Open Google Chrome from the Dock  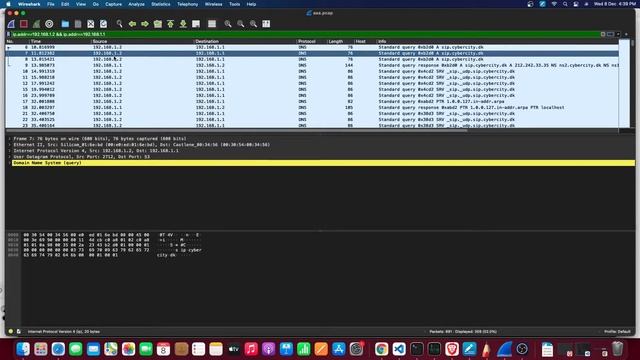pos(381,349)
